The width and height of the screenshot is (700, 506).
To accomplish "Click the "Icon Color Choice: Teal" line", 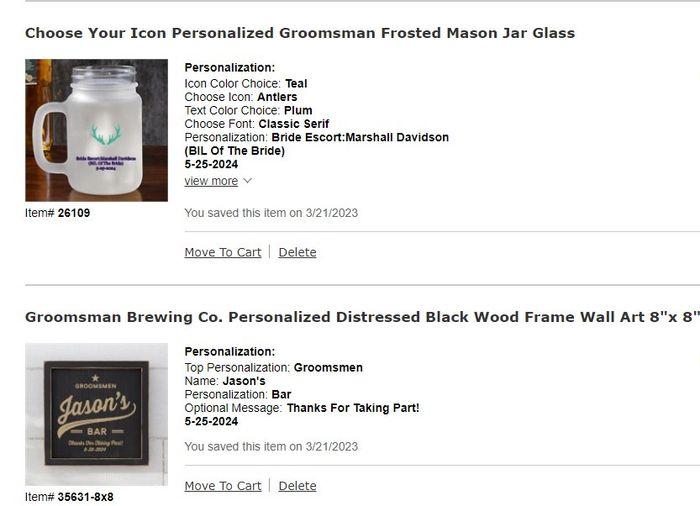I will [x=246, y=84].
